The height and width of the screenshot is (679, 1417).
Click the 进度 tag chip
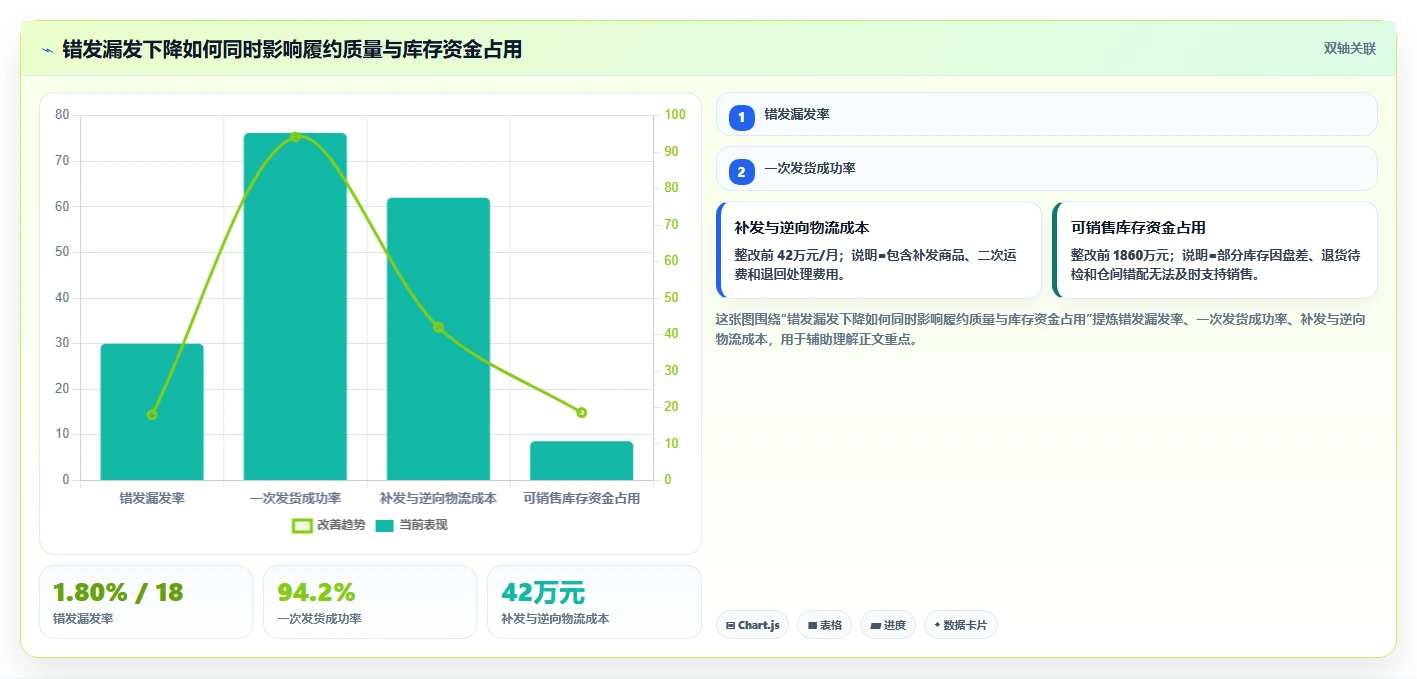tap(888, 625)
